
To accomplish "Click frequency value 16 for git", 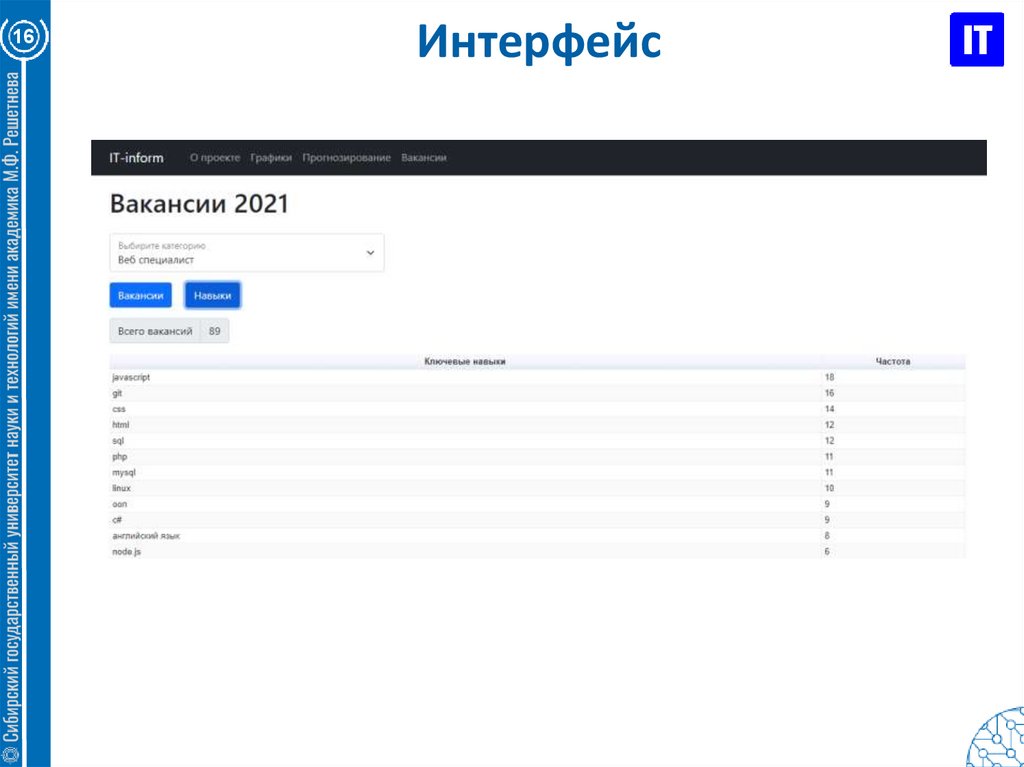I will [829, 393].
